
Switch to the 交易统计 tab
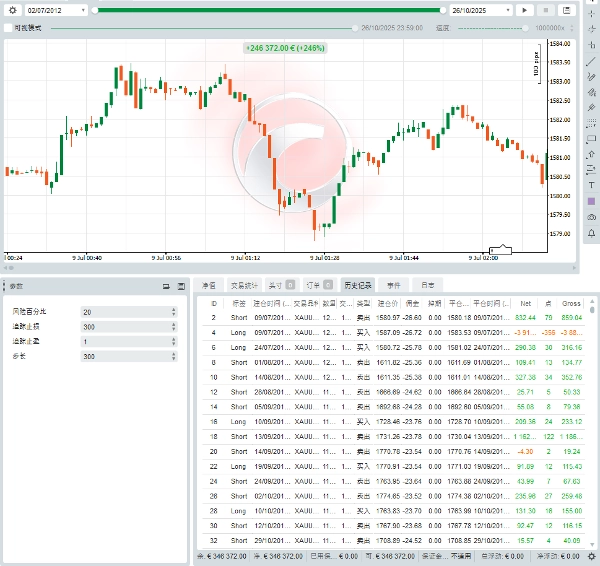[x=244, y=285]
